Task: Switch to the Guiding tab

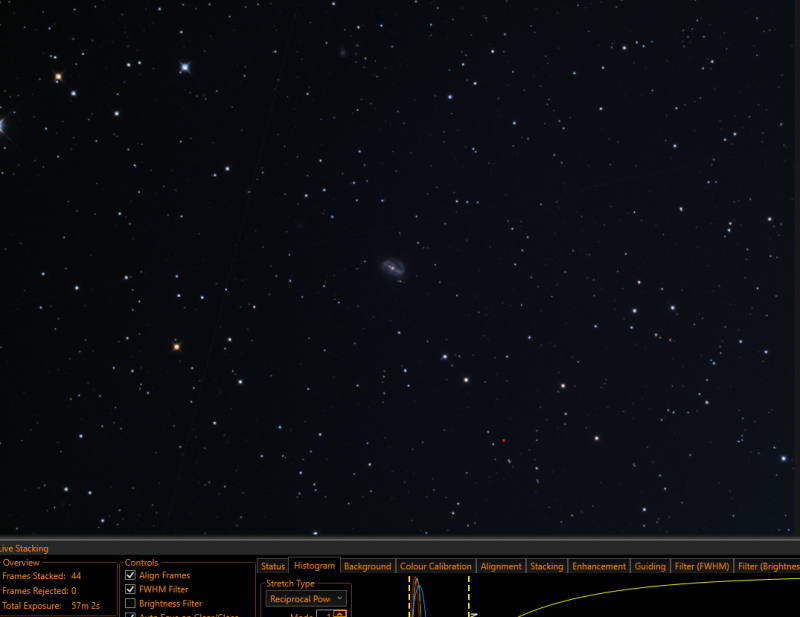Action: point(650,566)
